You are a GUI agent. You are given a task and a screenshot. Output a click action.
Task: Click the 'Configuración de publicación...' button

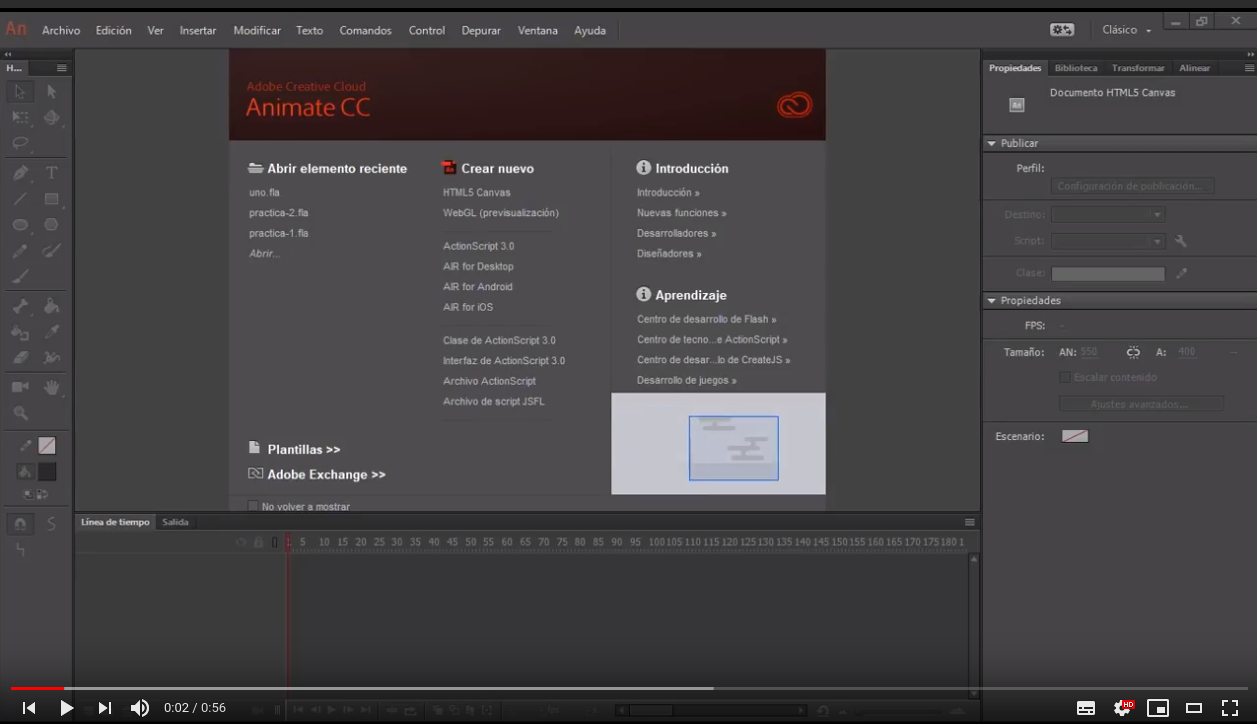(x=1133, y=186)
